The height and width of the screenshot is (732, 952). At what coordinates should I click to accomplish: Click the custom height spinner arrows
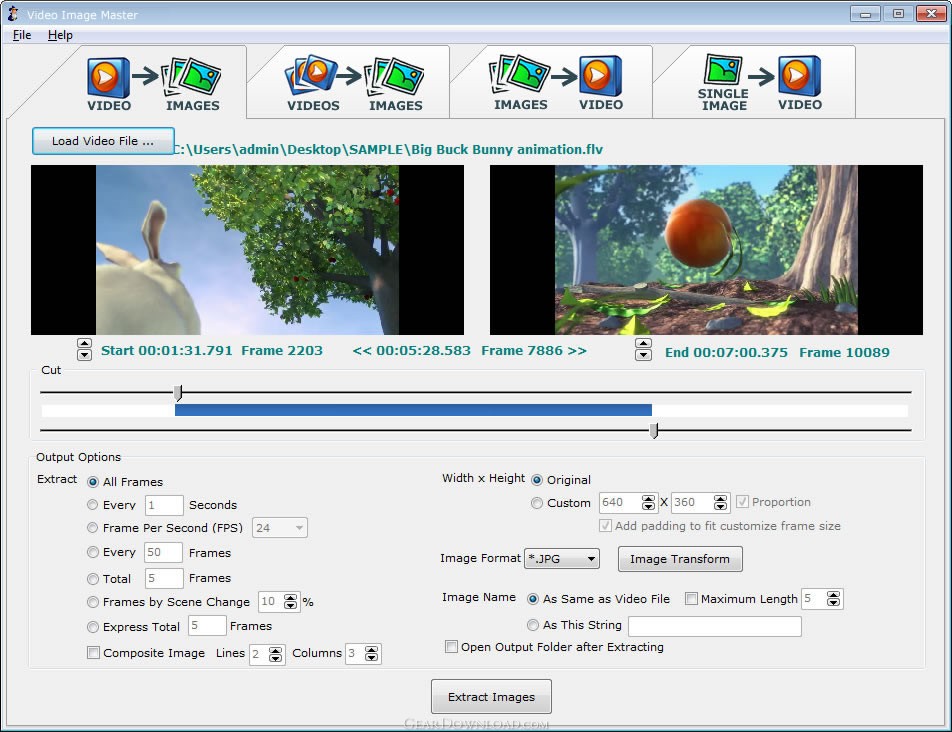pyautogui.click(x=721, y=503)
